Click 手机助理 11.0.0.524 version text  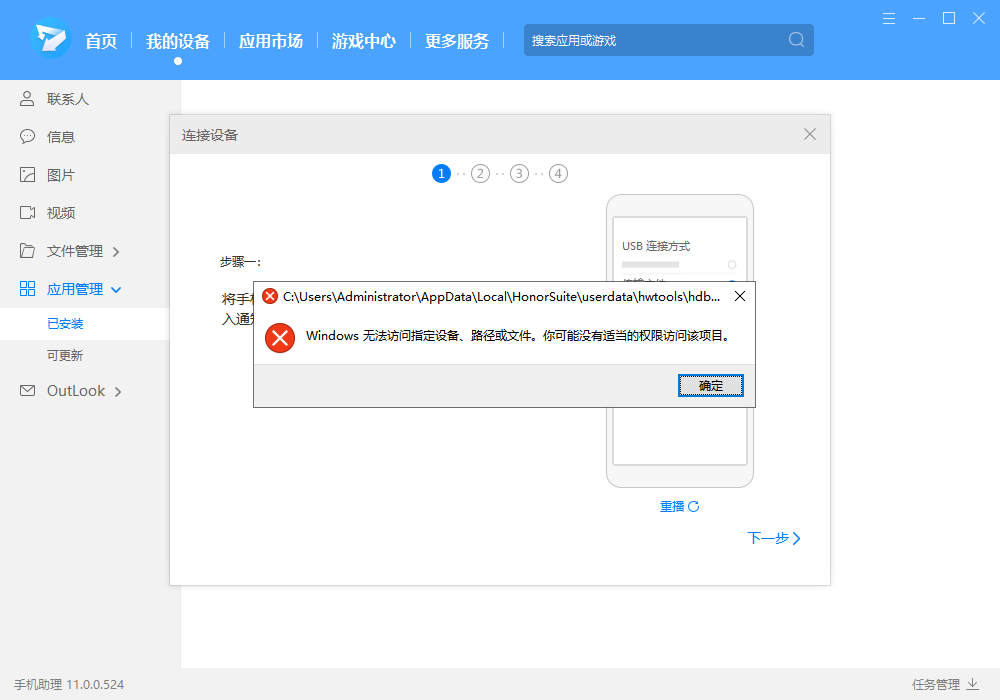(x=69, y=684)
